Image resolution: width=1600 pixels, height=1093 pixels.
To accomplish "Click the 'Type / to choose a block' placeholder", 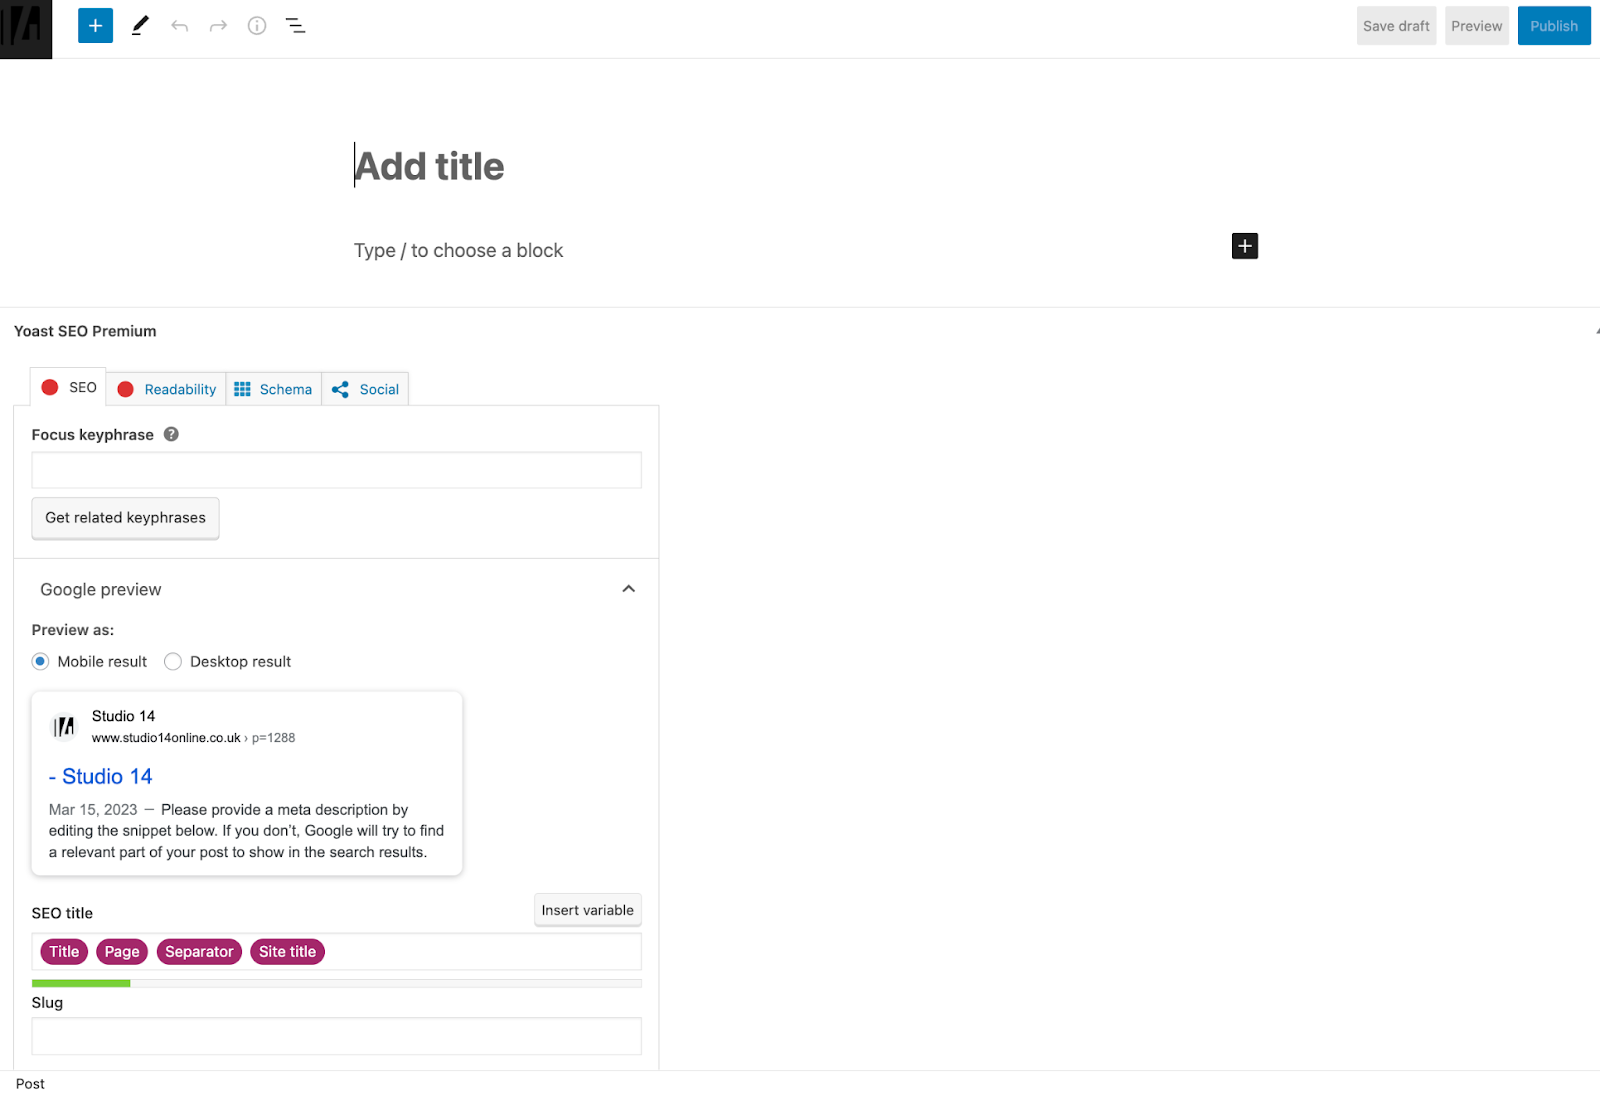I will [x=458, y=250].
